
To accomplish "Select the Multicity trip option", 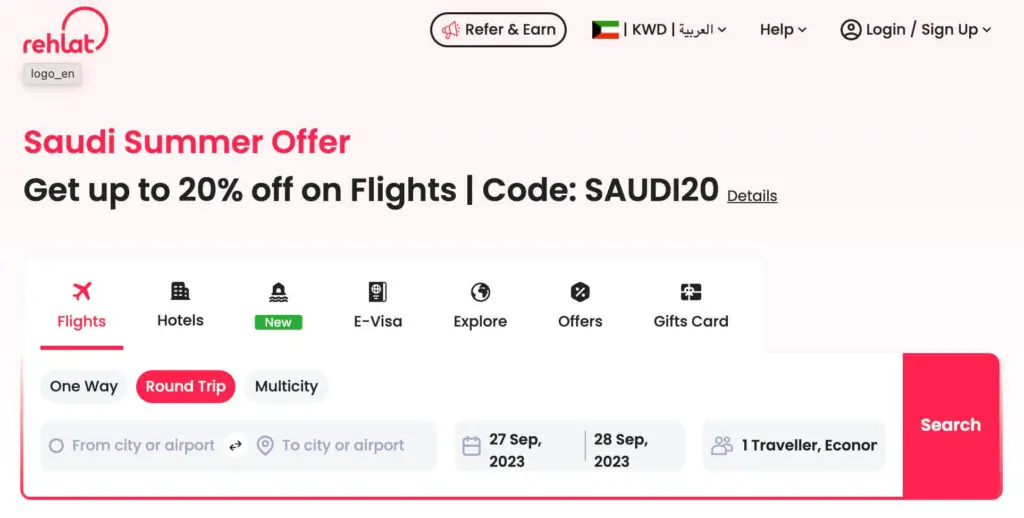I will click(286, 387).
